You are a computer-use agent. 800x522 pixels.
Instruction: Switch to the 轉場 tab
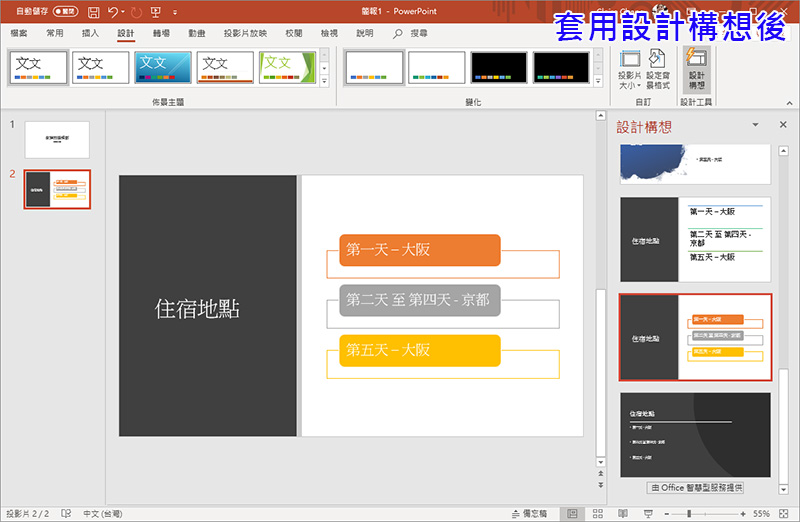[x=161, y=33]
